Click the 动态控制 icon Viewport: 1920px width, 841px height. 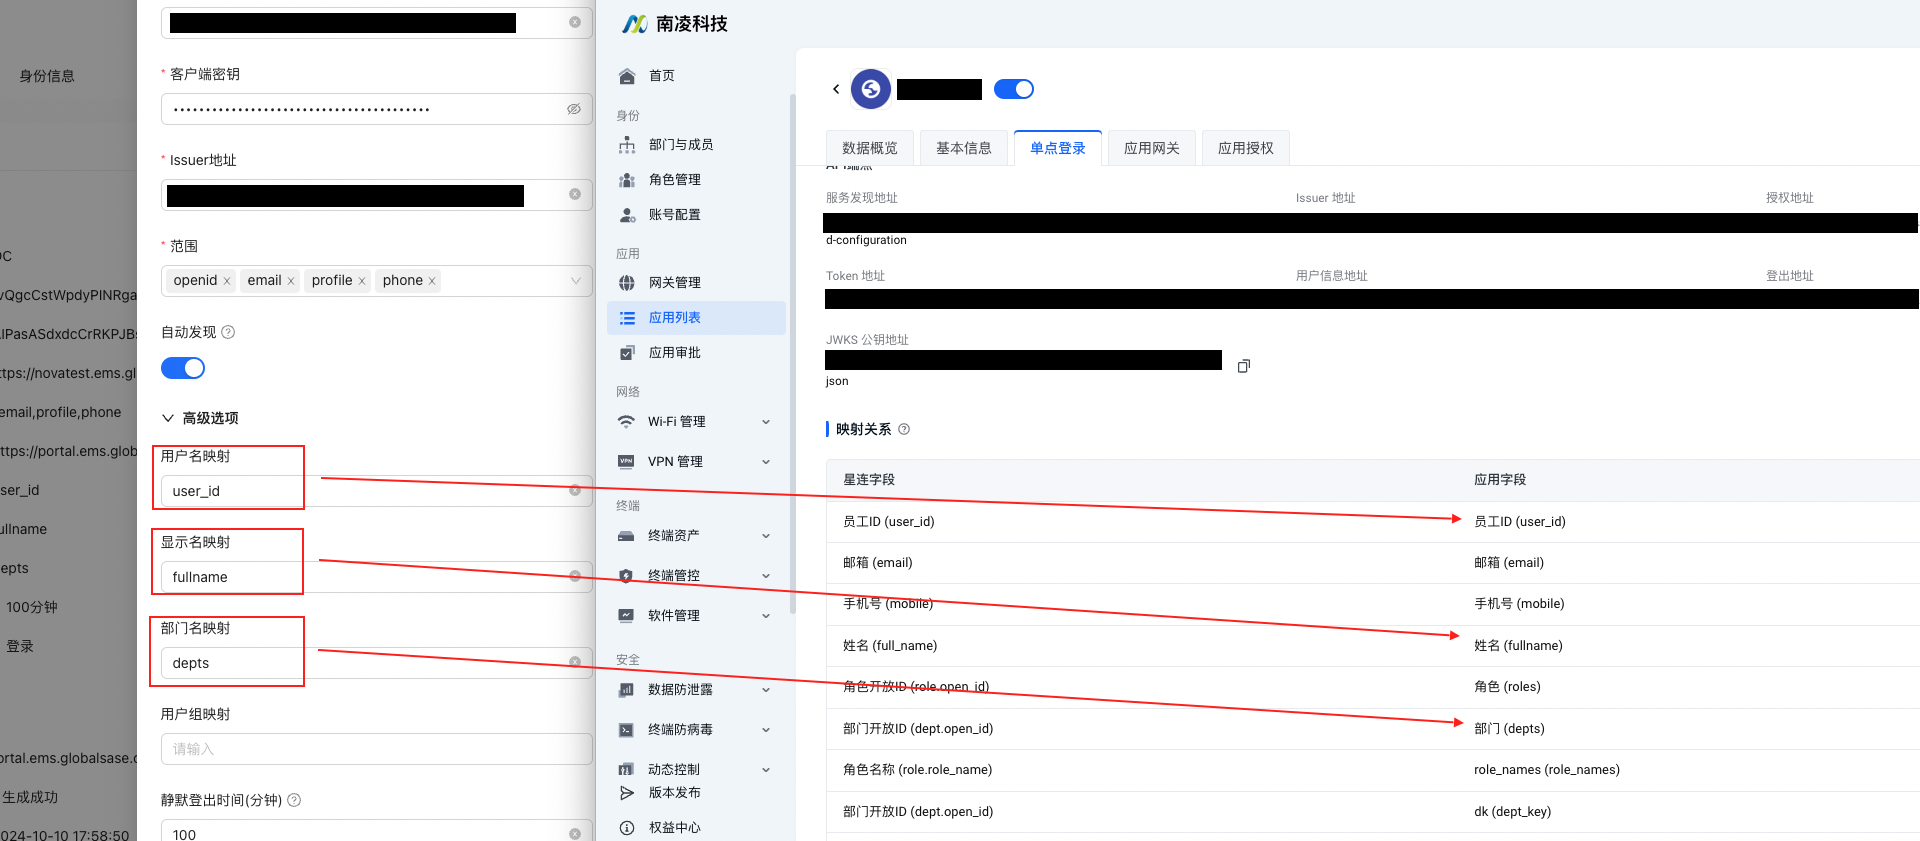pos(626,770)
